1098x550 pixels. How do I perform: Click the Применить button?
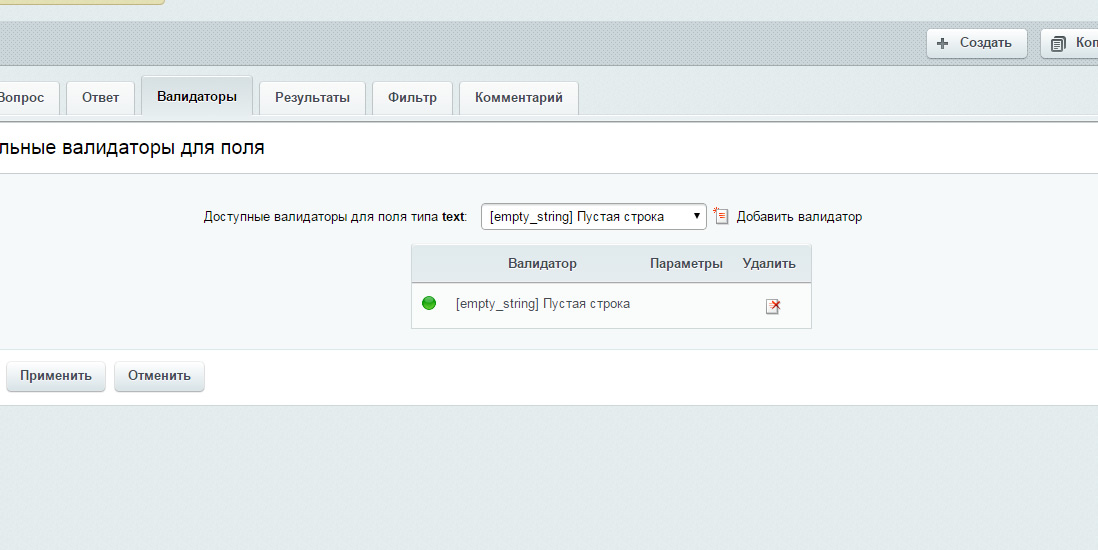click(x=56, y=376)
